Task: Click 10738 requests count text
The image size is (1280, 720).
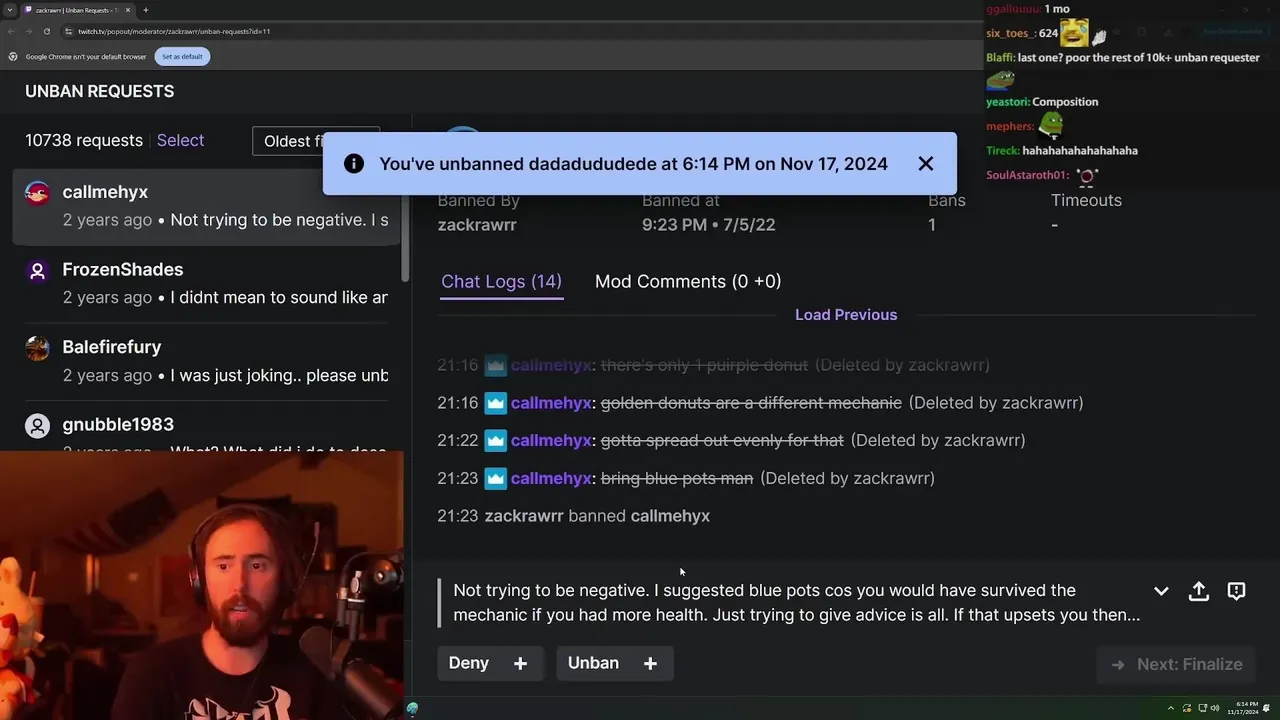Action: pos(84,141)
